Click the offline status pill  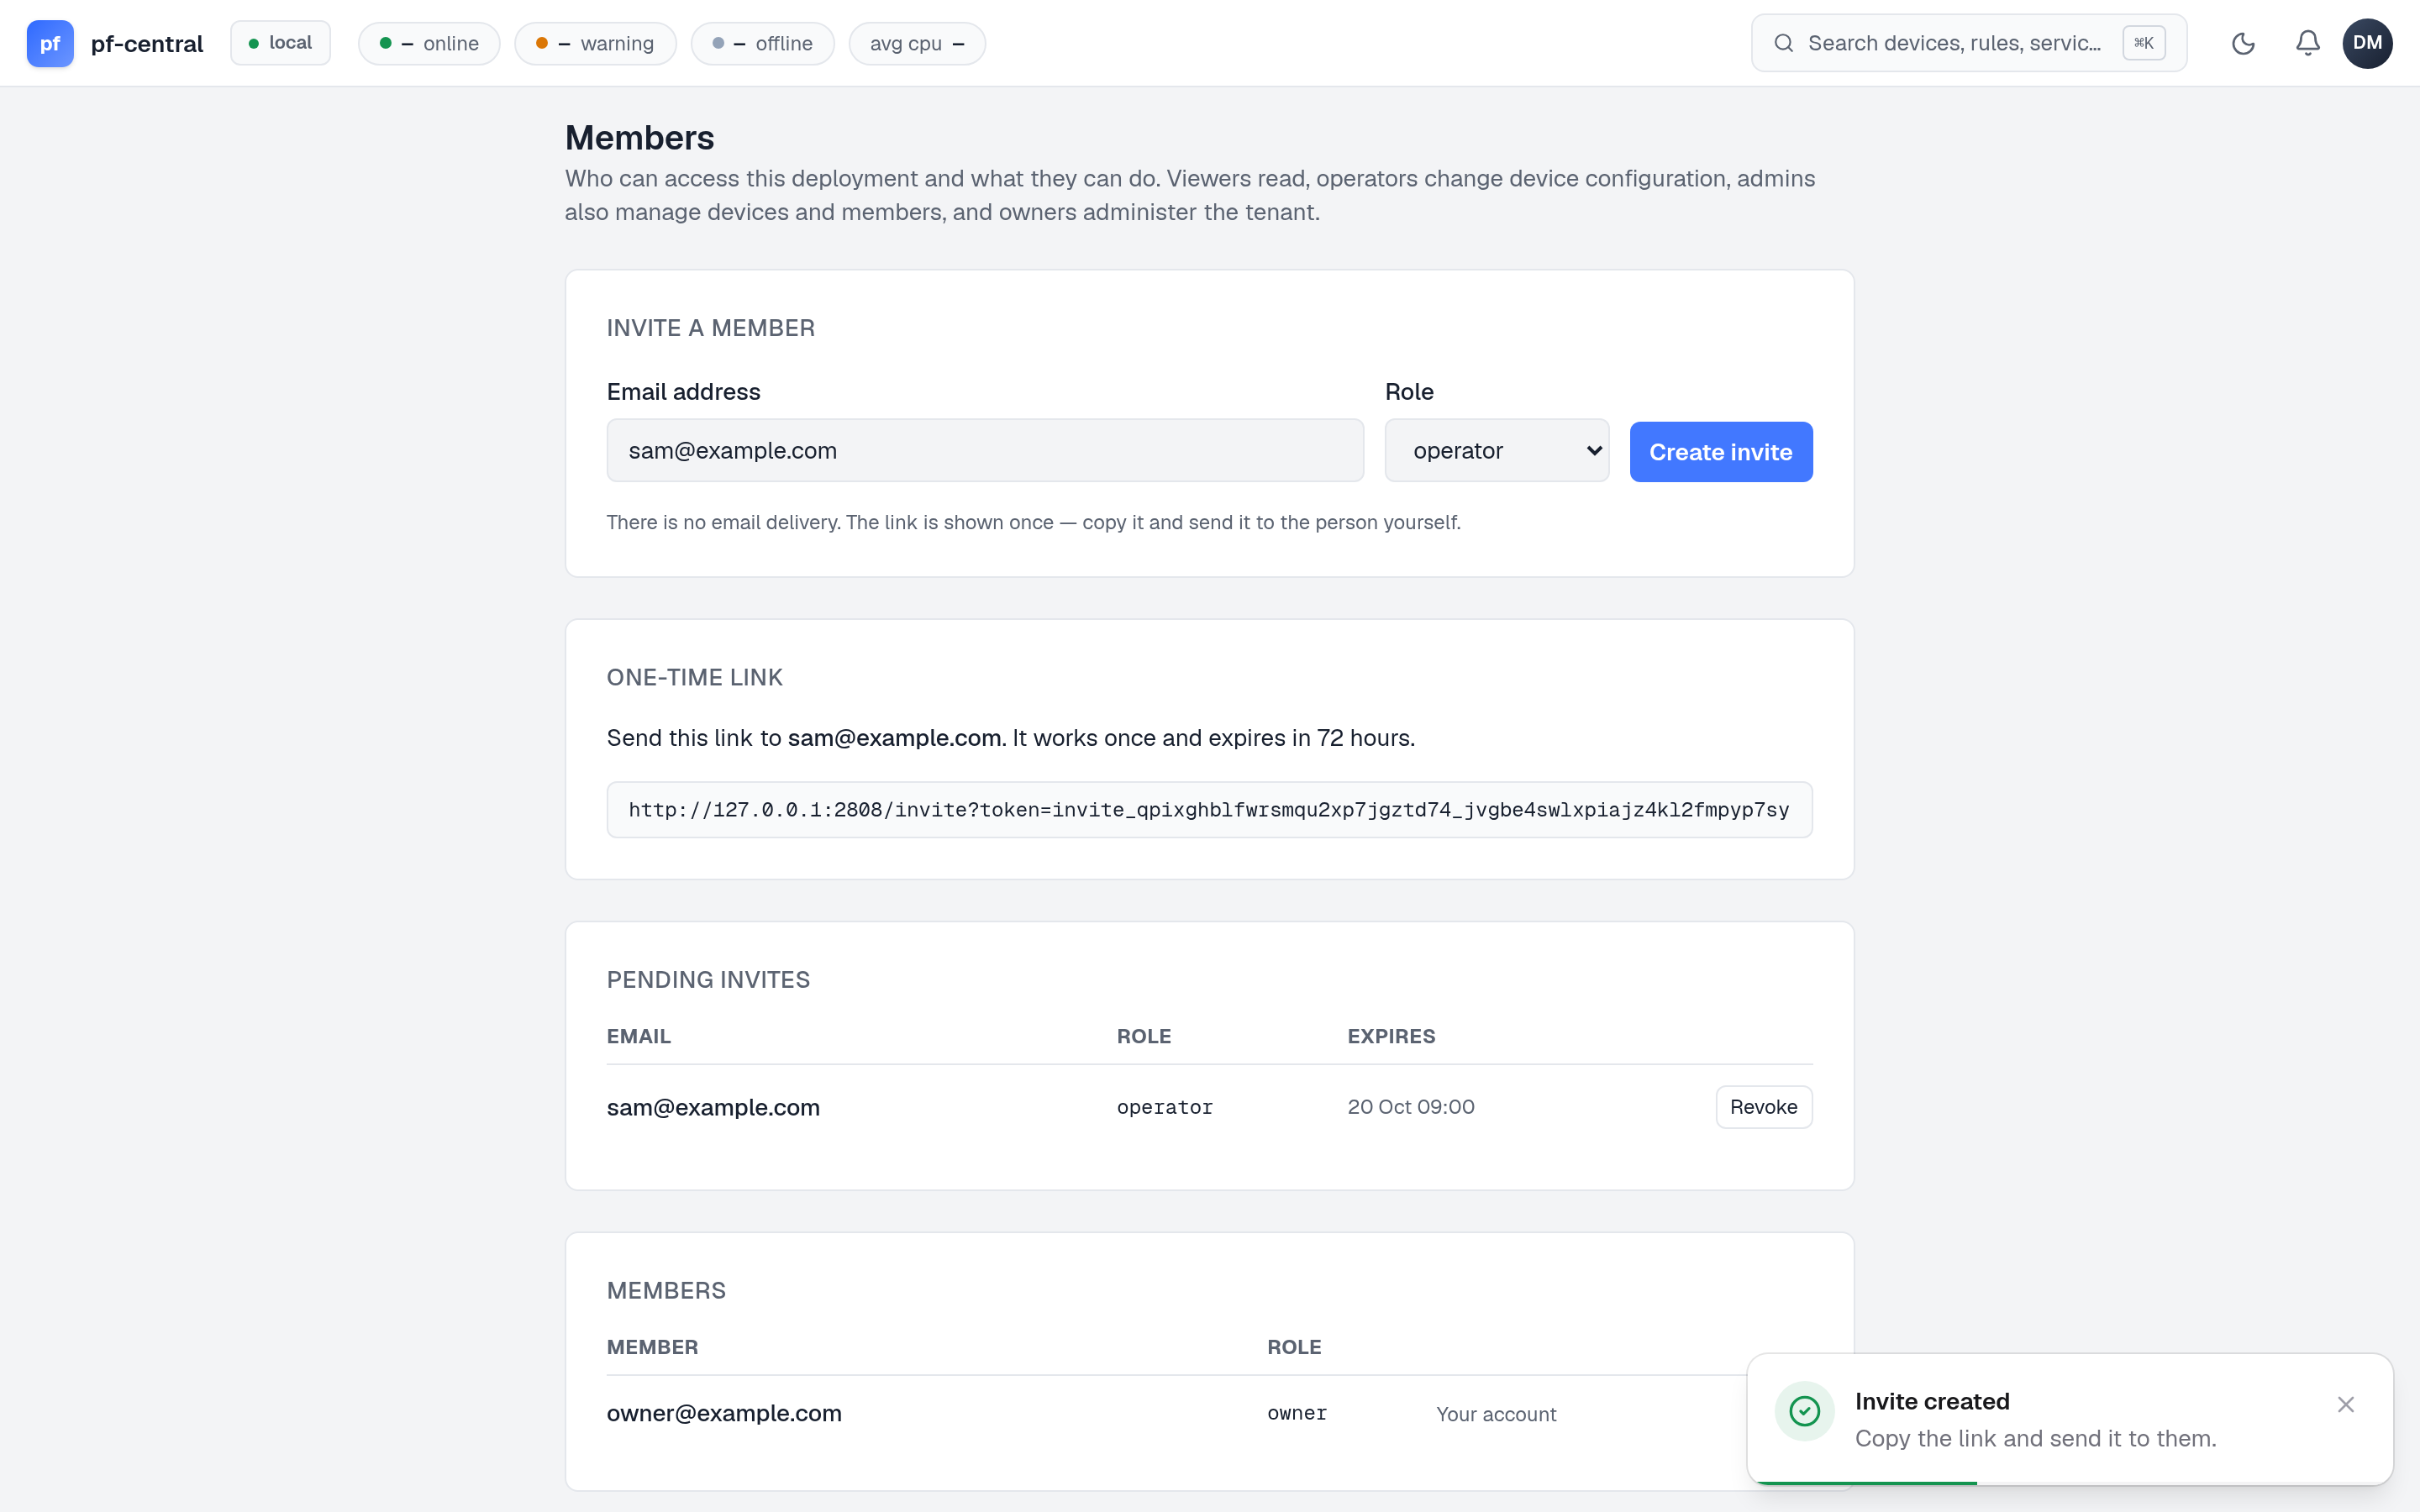click(x=762, y=43)
